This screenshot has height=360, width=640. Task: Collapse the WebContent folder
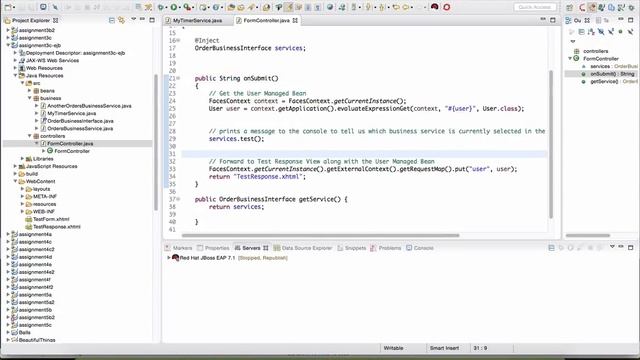[x=16, y=181]
